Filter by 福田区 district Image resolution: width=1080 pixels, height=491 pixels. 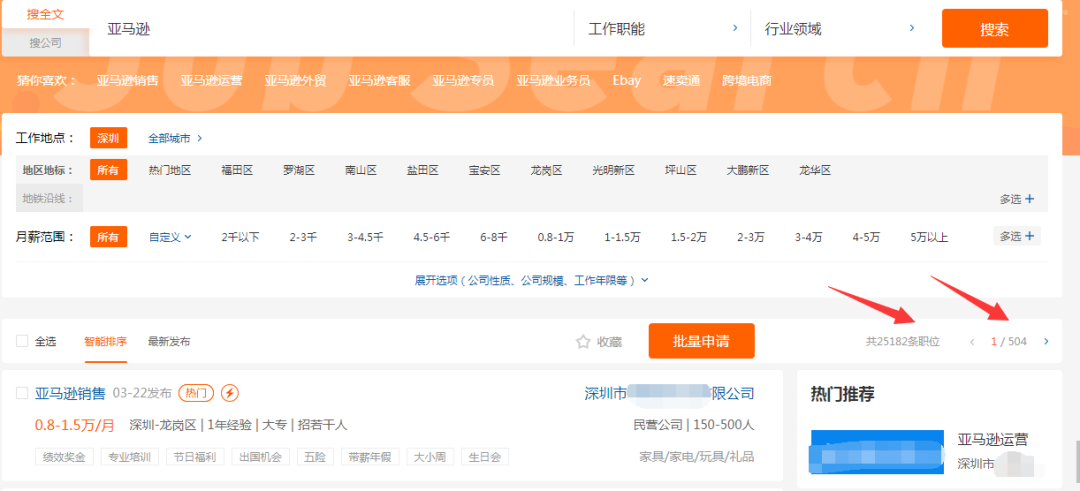(237, 170)
